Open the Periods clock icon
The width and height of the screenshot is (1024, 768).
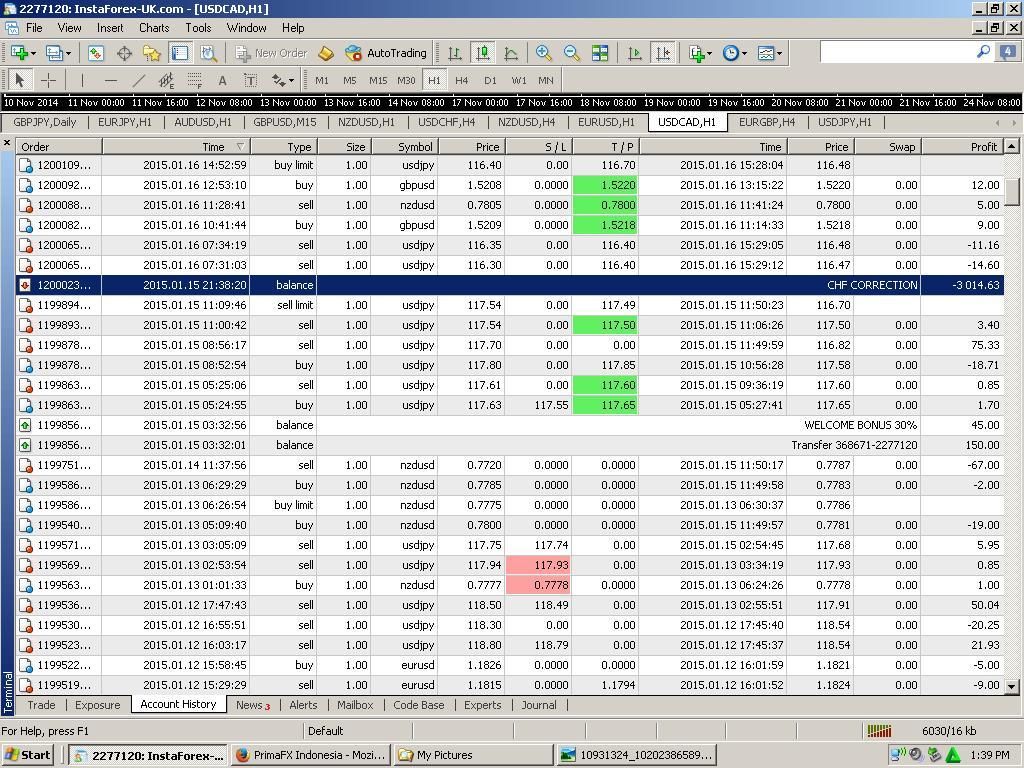(731, 53)
